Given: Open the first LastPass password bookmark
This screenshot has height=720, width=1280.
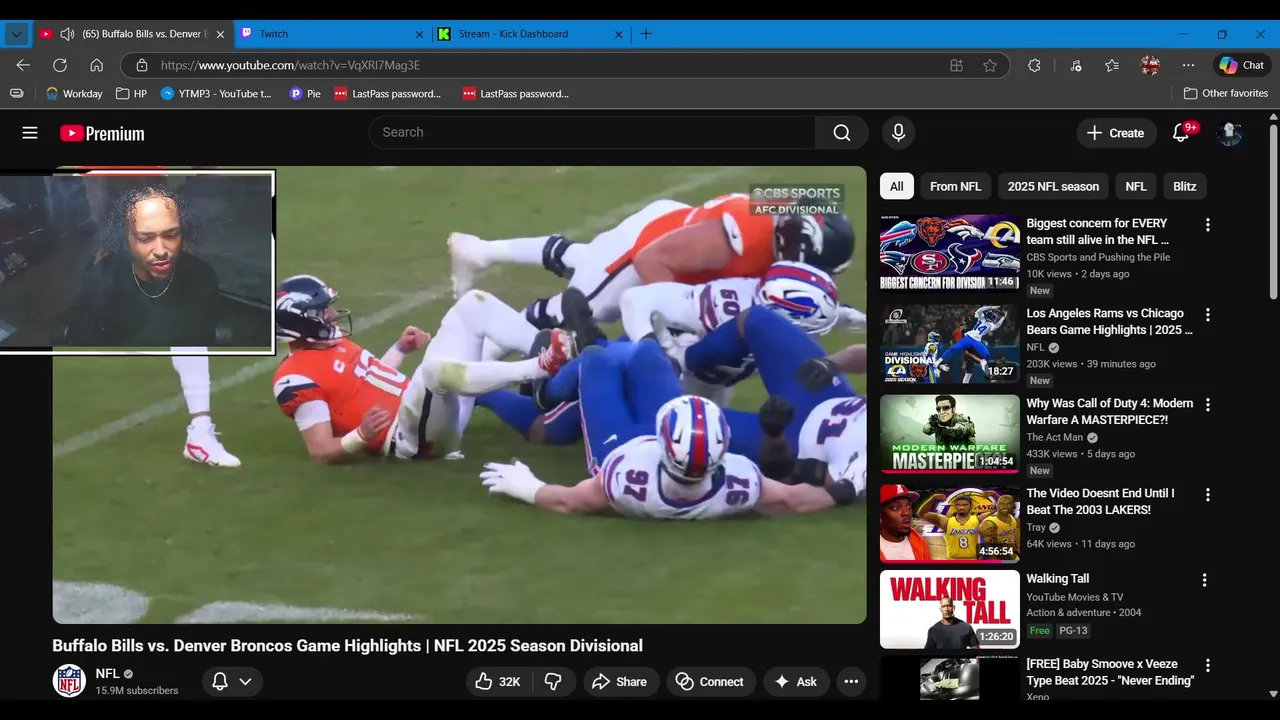Looking at the screenshot, I should click(x=387, y=93).
